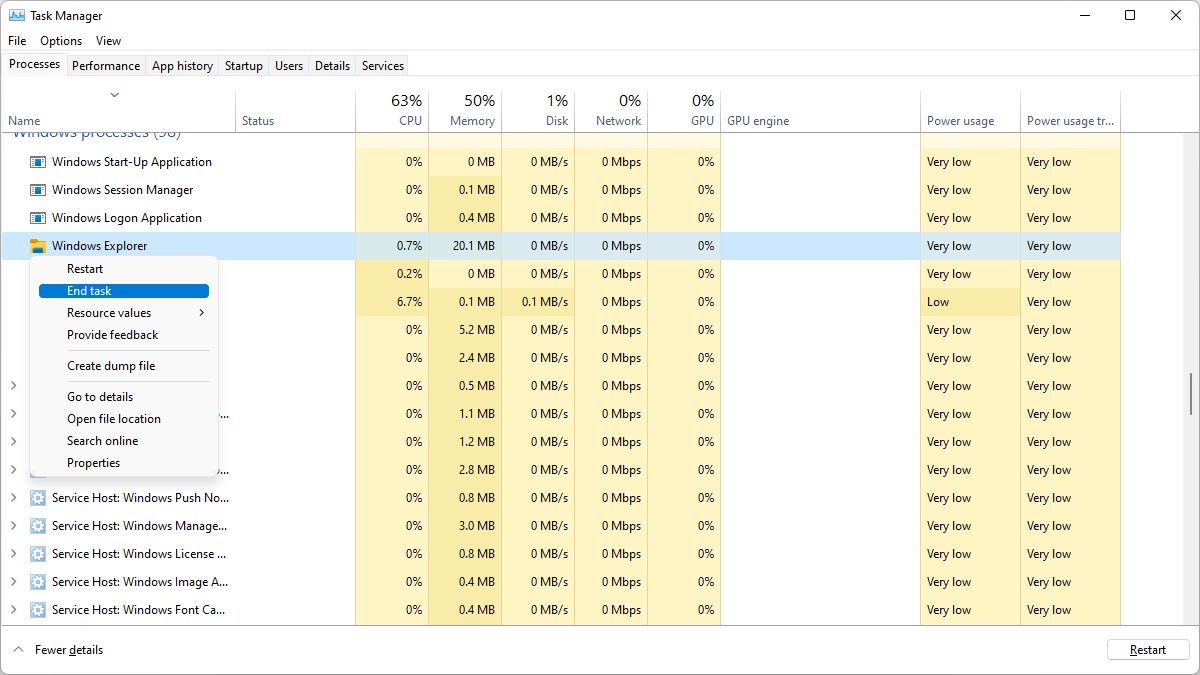This screenshot has height=675, width=1200.
Task: Select Open file location in context menu
Action: pyautogui.click(x=114, y=419)
